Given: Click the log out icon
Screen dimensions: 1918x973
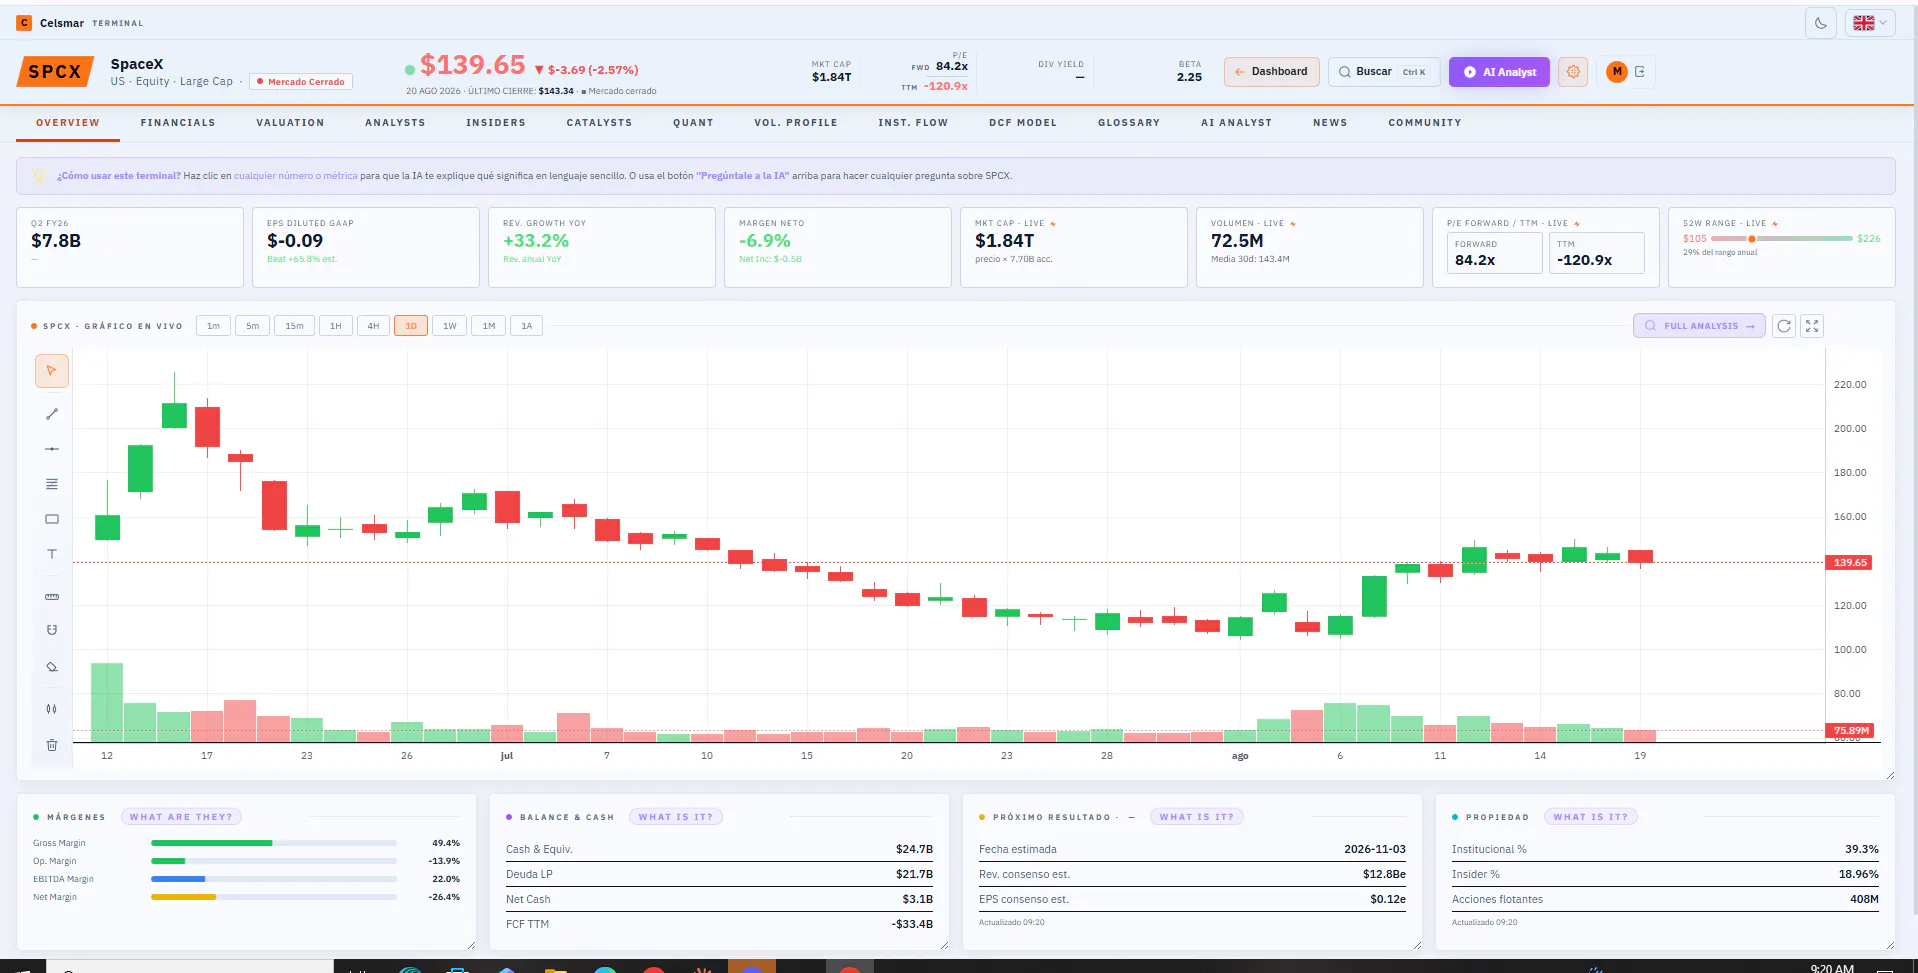Looking at the screenshot, I should pyautogui.click(x=1640, y=72).
